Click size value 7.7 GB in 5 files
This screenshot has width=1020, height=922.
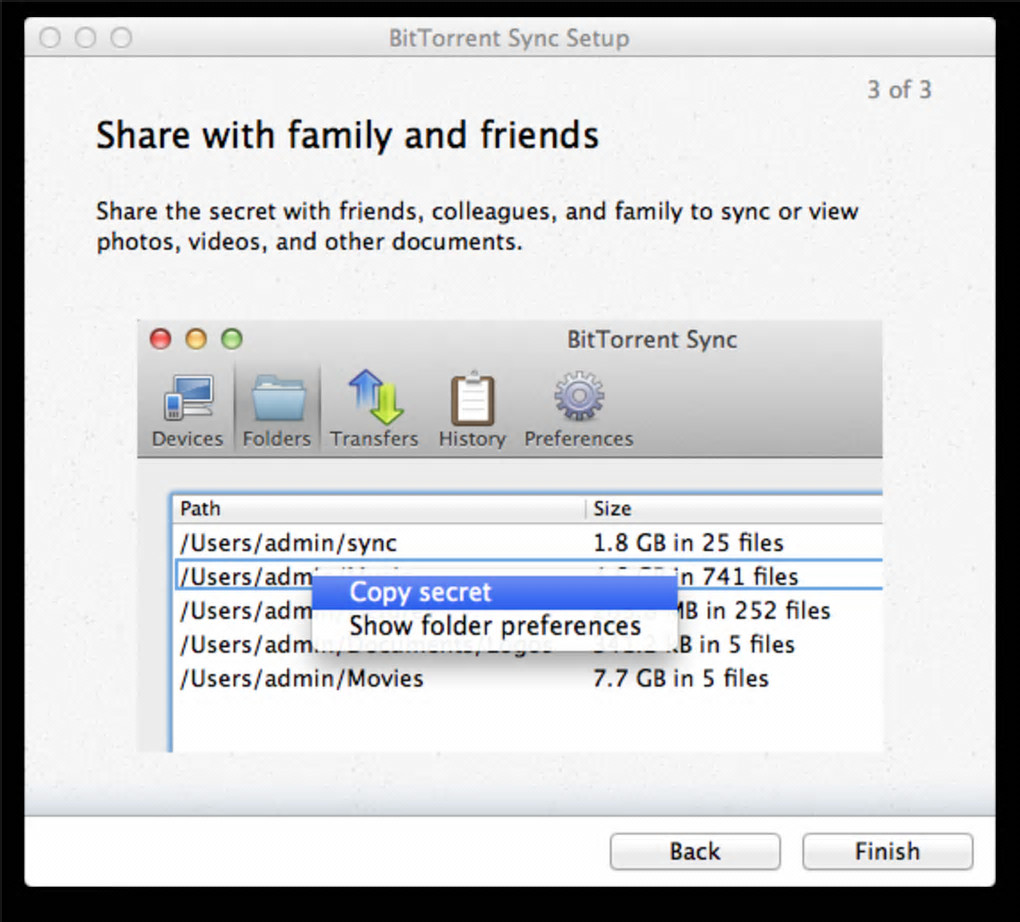click(680, 678)
